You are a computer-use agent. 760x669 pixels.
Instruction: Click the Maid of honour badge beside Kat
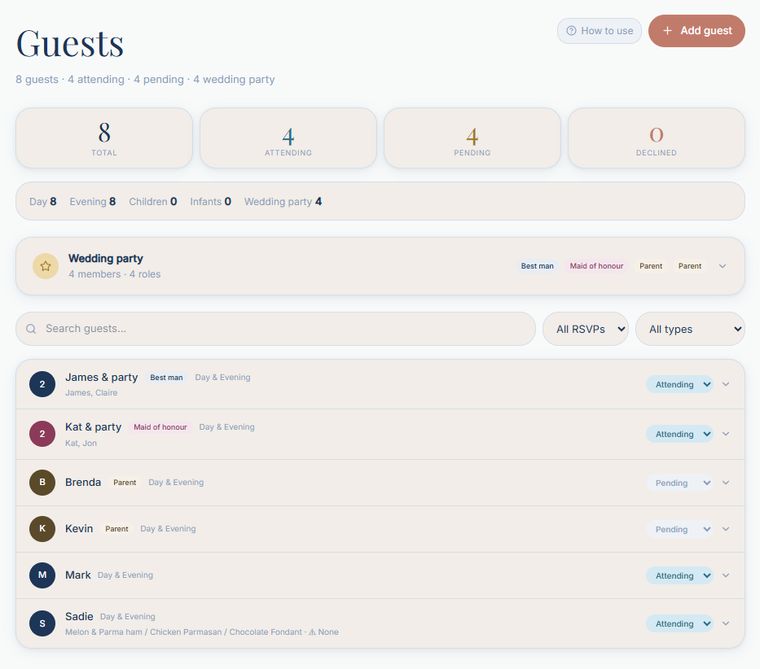tap(160, 427)
